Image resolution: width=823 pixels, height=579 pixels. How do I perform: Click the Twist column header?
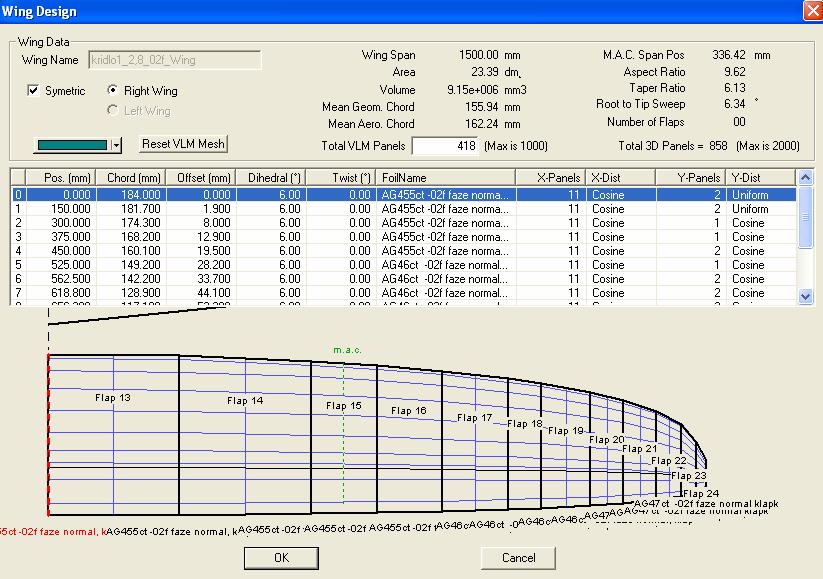point(341,177)
